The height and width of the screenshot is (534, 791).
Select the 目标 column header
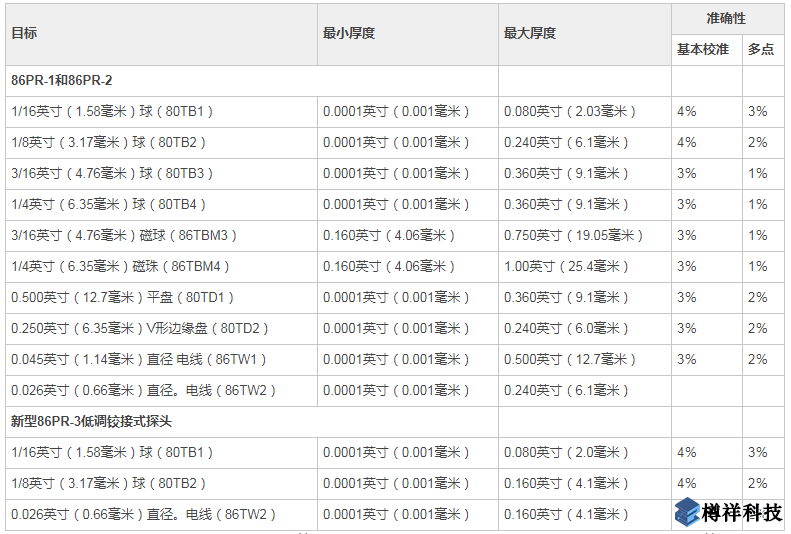[24, 33]
